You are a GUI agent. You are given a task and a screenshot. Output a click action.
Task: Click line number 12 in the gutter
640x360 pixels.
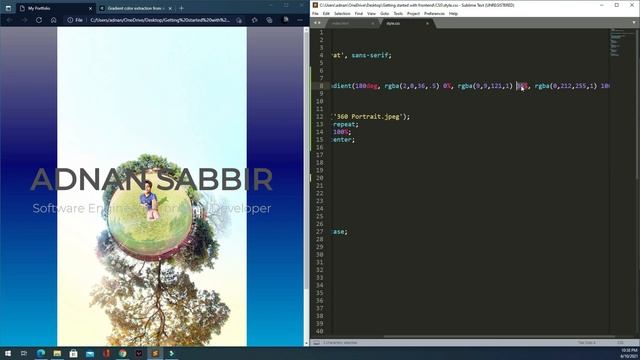[320, 116]
